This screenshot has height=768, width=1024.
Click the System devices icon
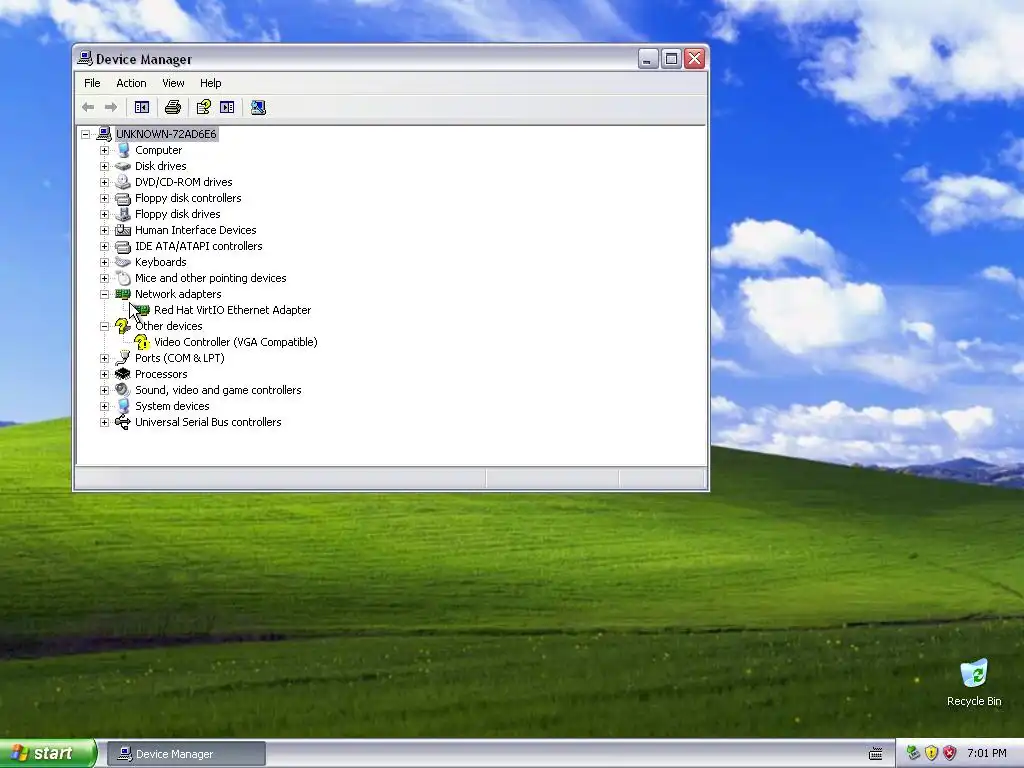click(x=123, y=406)
